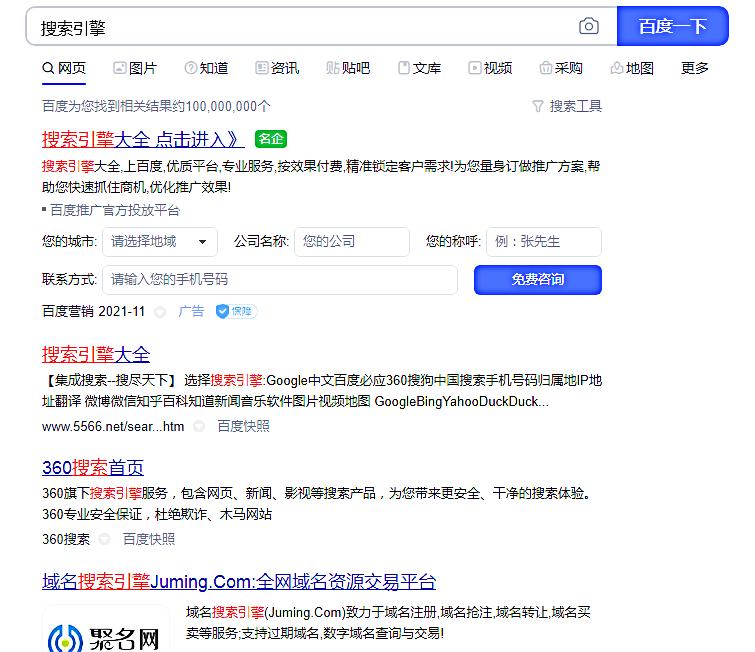
Task: Click the 图片 tab icon
Action: [x=119, y=68]
